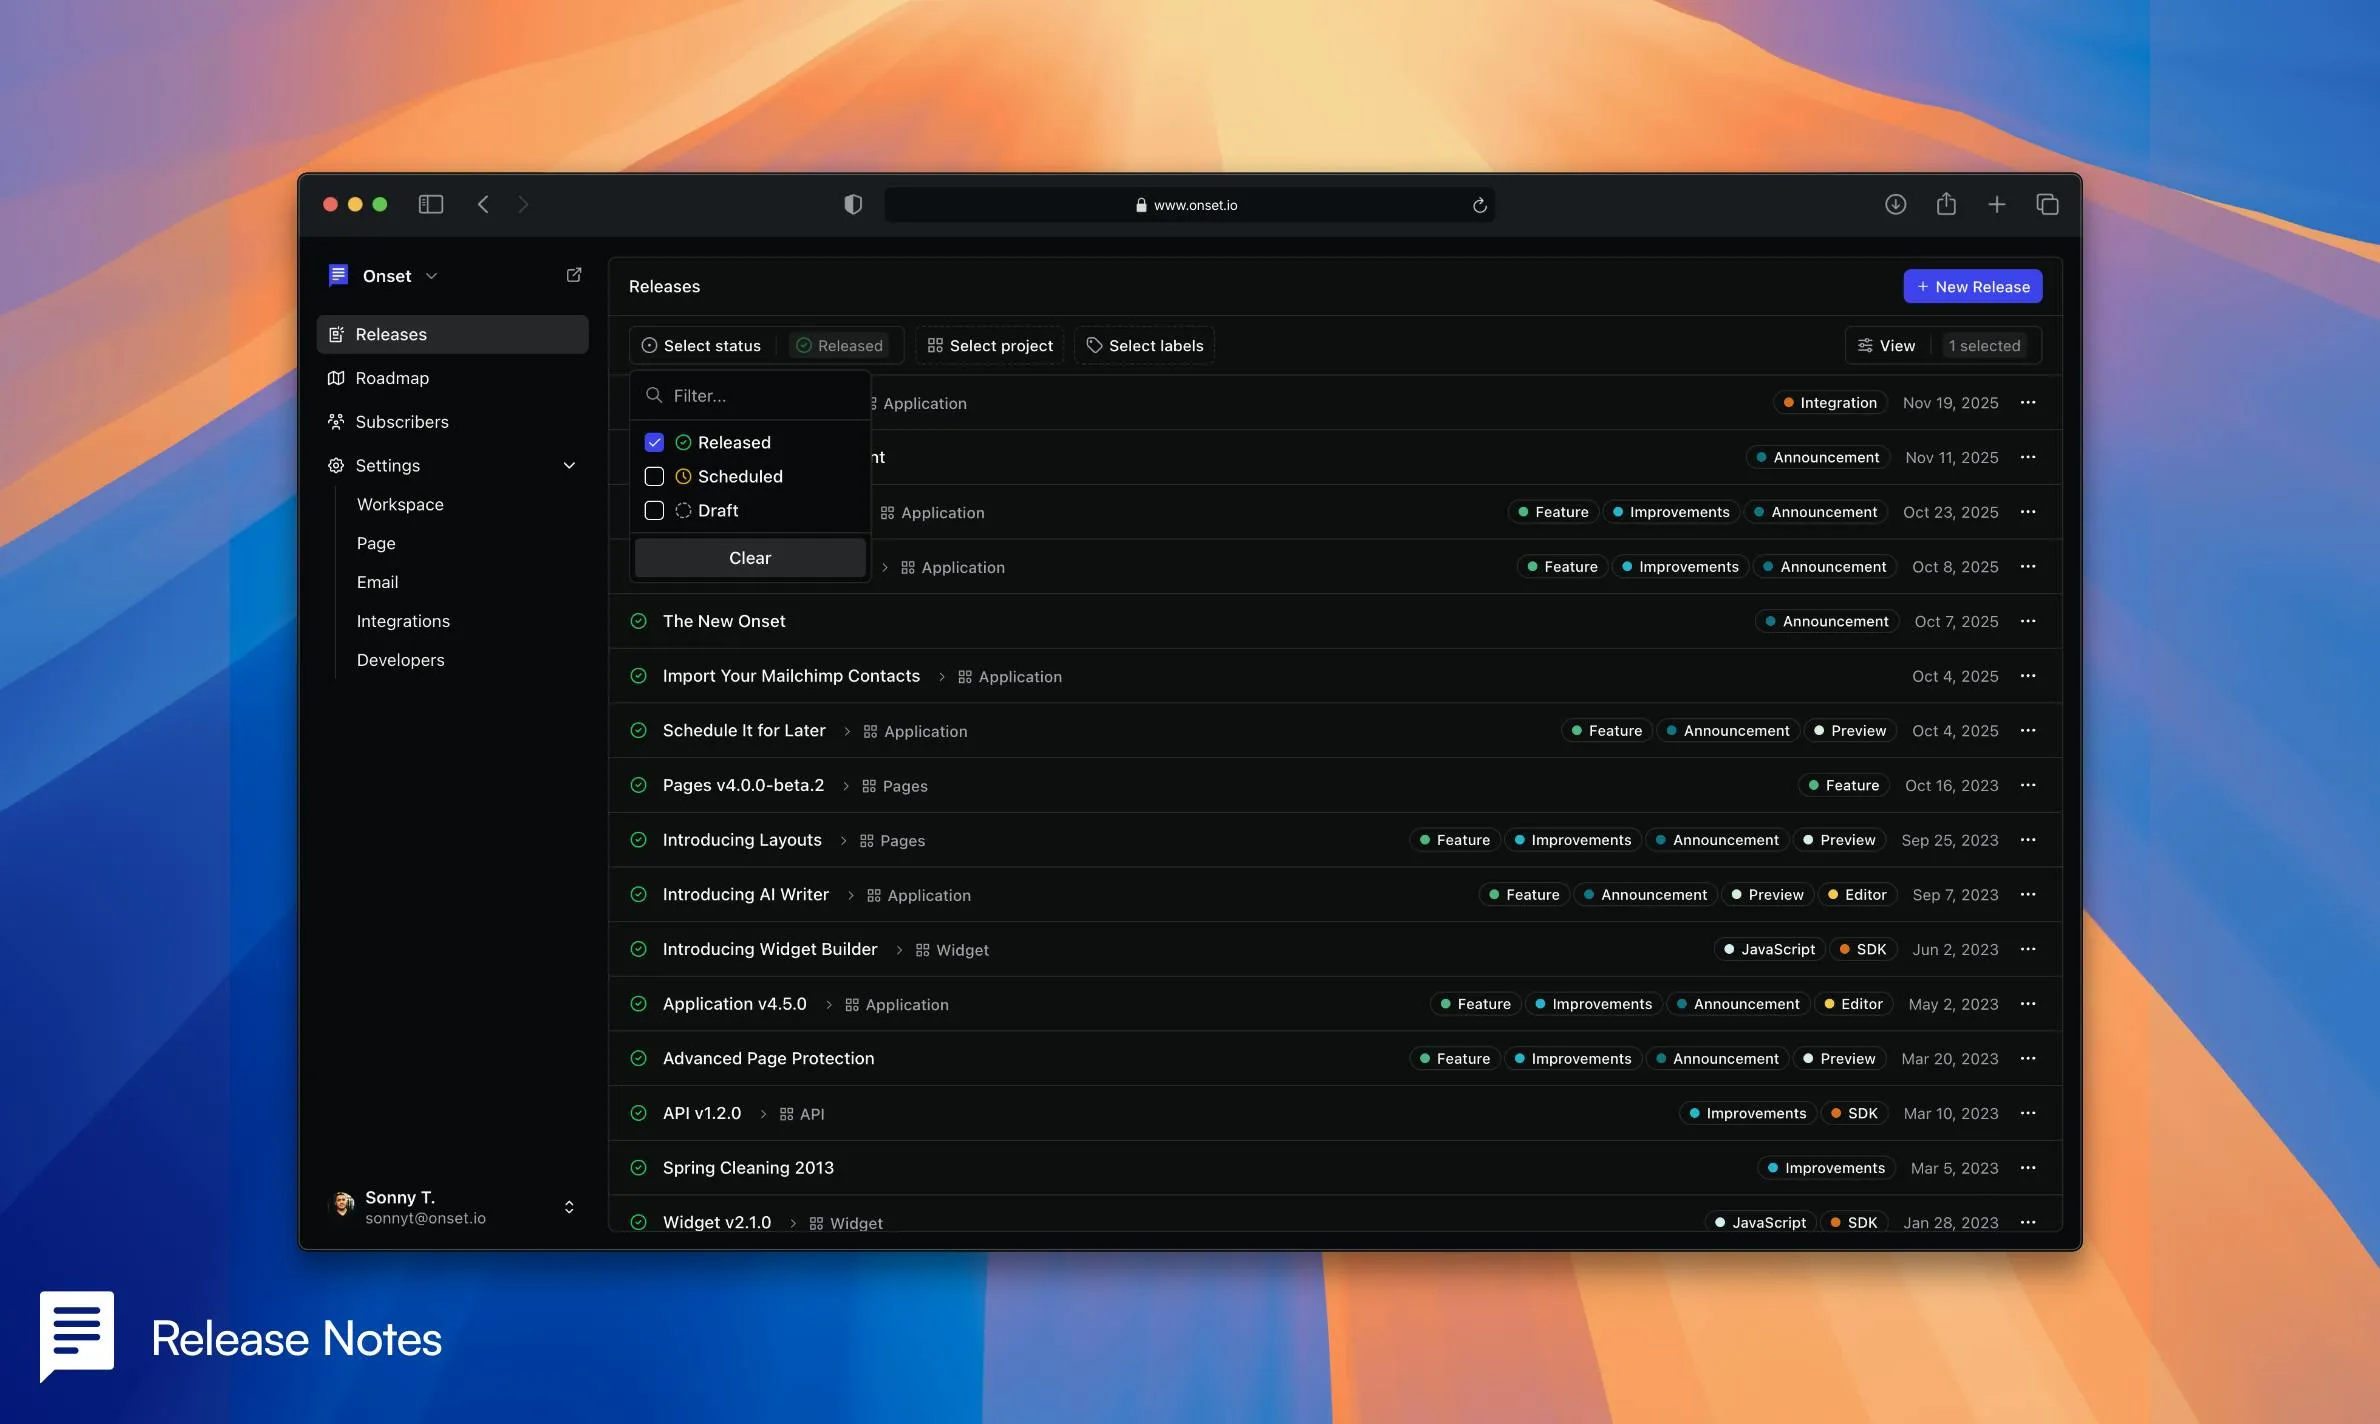This screenshot has height=1424, width=2380.
Task: Open Developers settings
Action: point(400,660)
